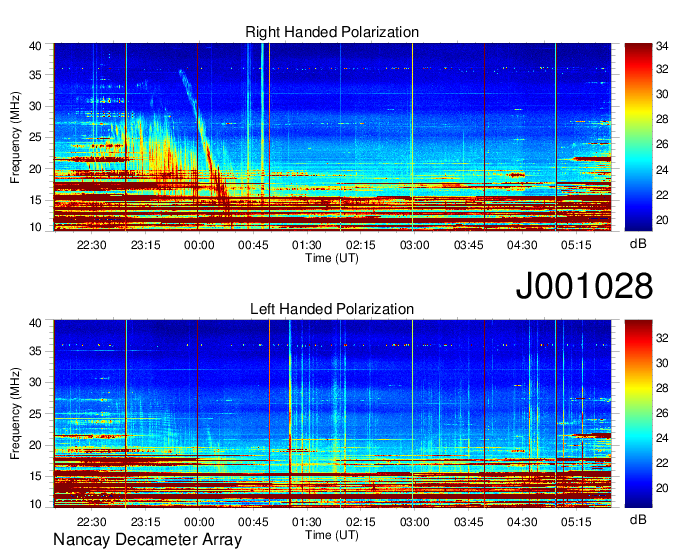Image resolution: width=680 pixels, height=552 pixels.
Task: Click 23:15 time tick on Right Handed plot
Action: pyautogui.click(x=145, y=245)
